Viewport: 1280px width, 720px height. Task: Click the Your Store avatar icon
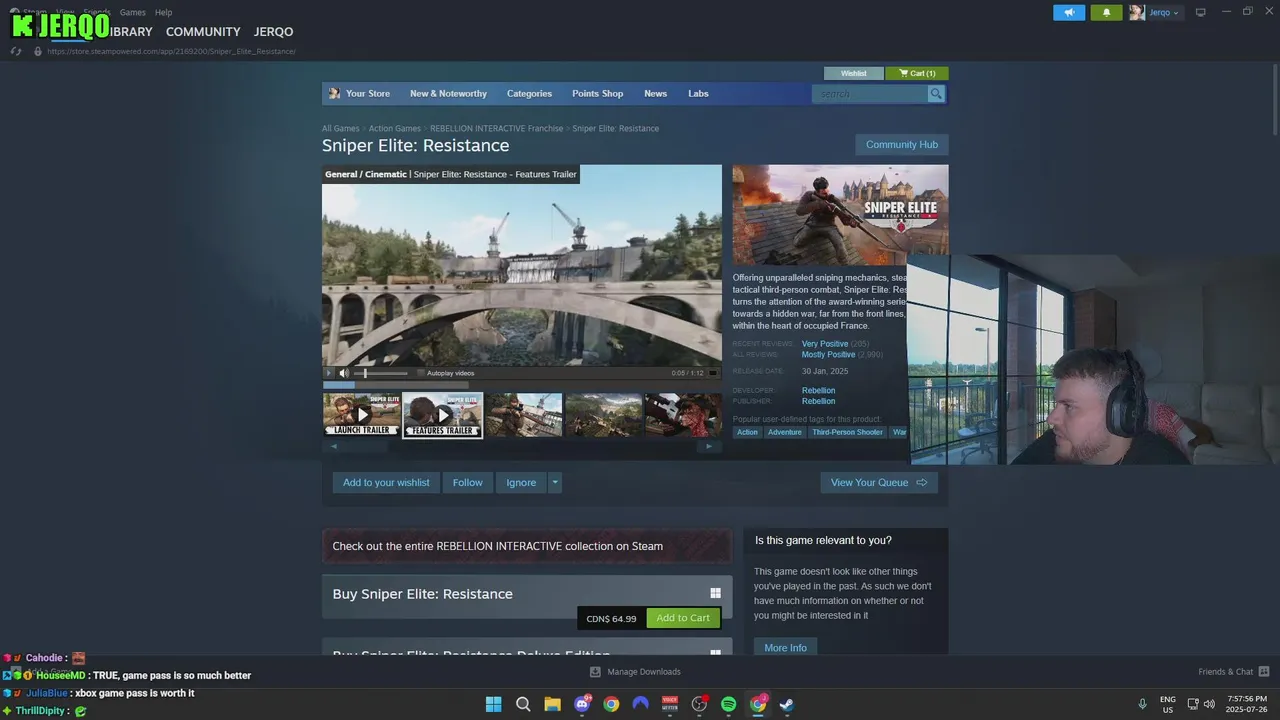click(x=334, y=93)
